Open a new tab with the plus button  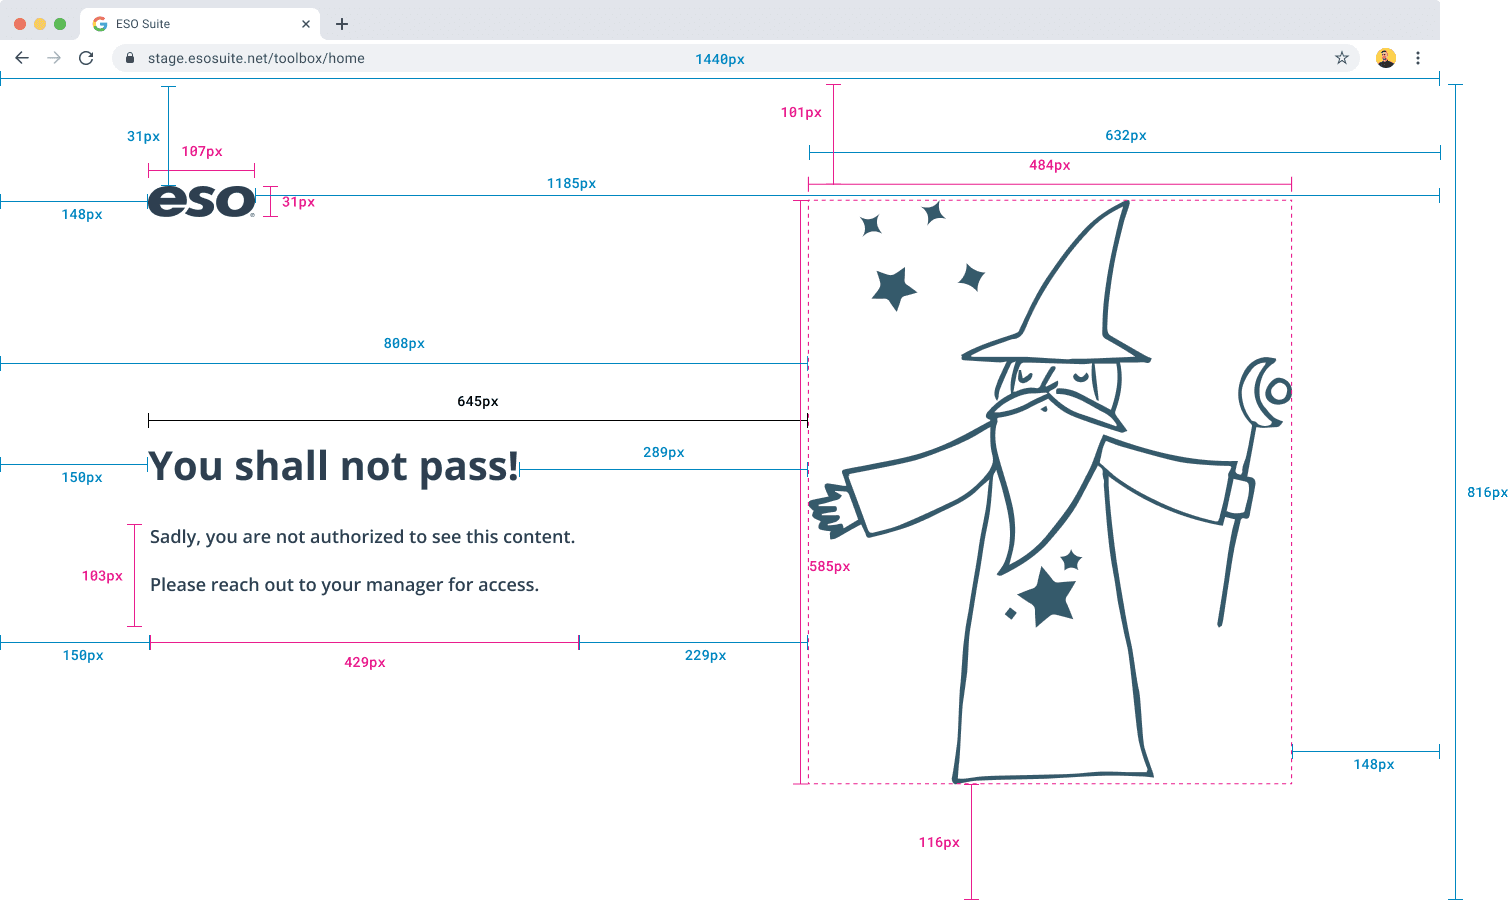342,24
